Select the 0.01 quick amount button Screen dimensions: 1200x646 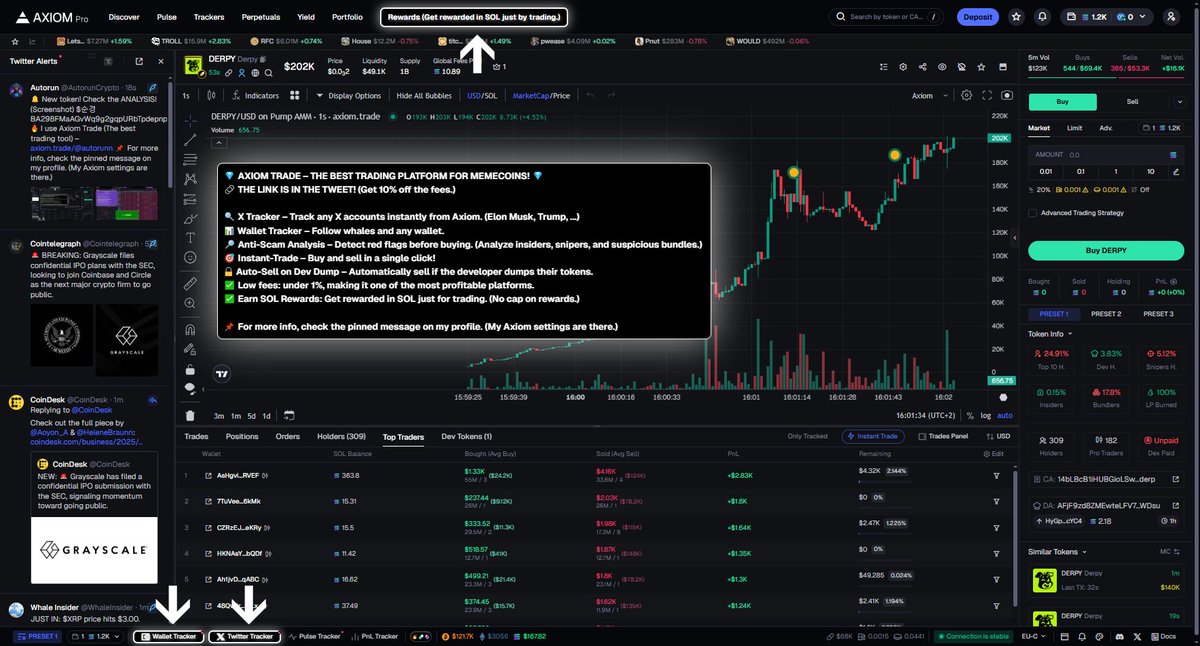pos(1046,171)
